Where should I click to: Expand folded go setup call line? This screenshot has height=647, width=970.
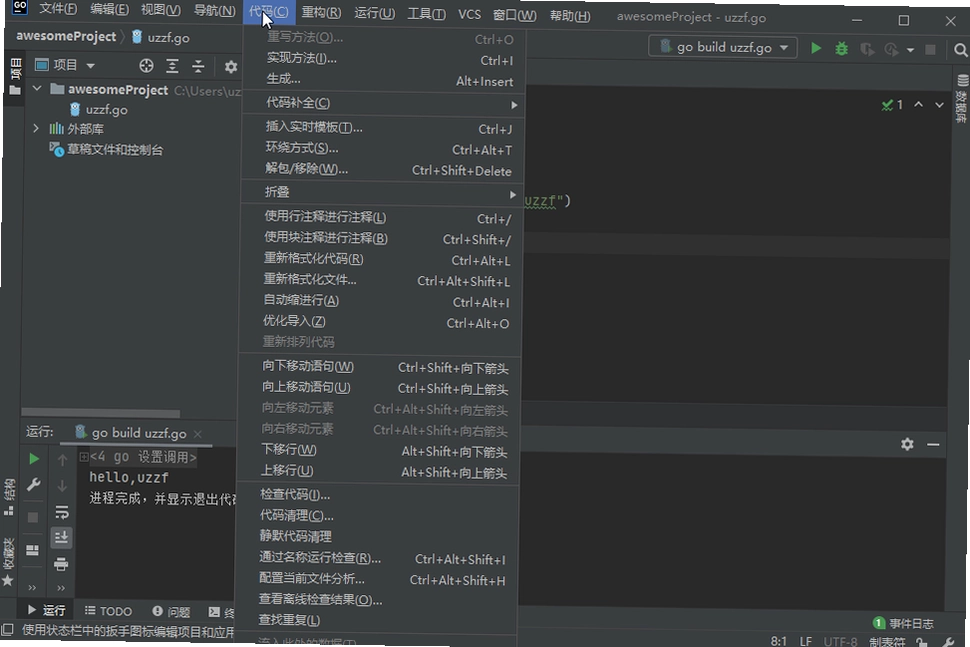click(x=84, y=457)
